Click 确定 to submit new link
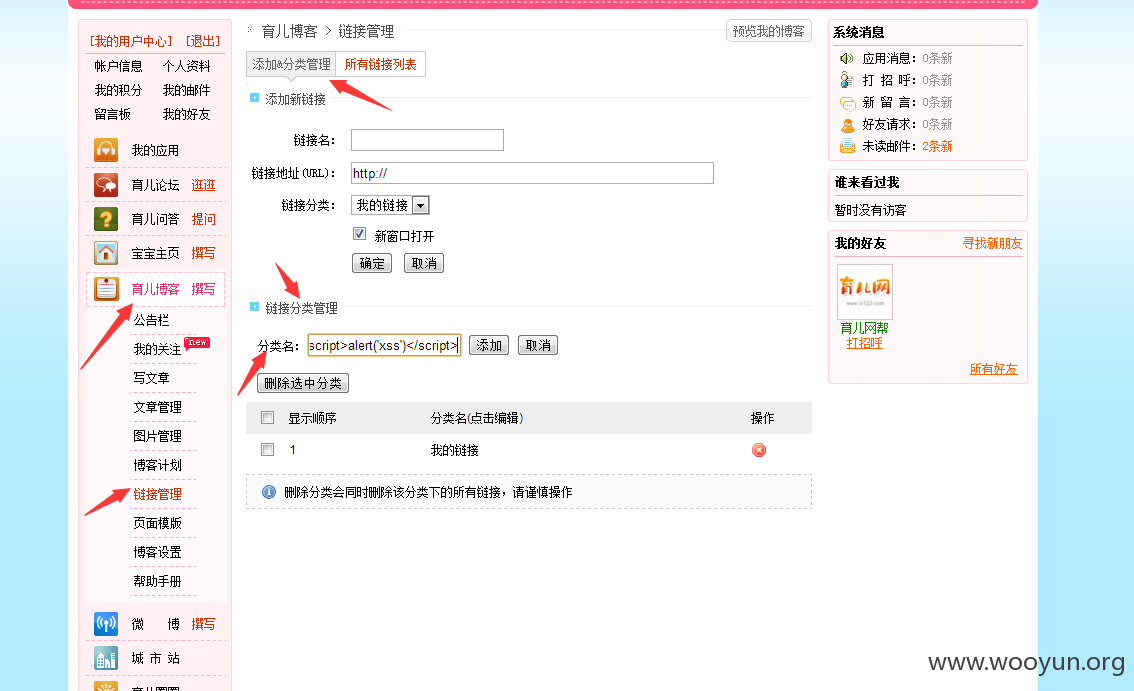This screenshot has height=691, width=1134. [372, 263]
